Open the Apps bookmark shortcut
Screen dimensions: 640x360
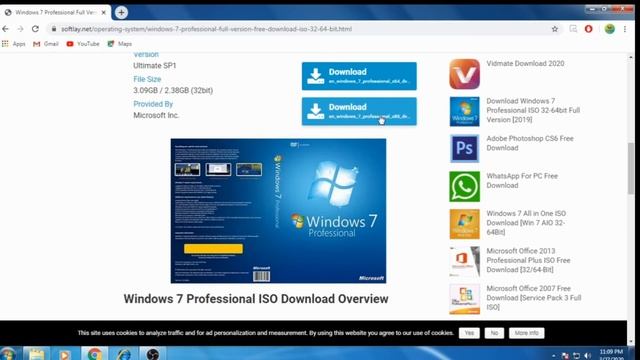tap(13, 44)
